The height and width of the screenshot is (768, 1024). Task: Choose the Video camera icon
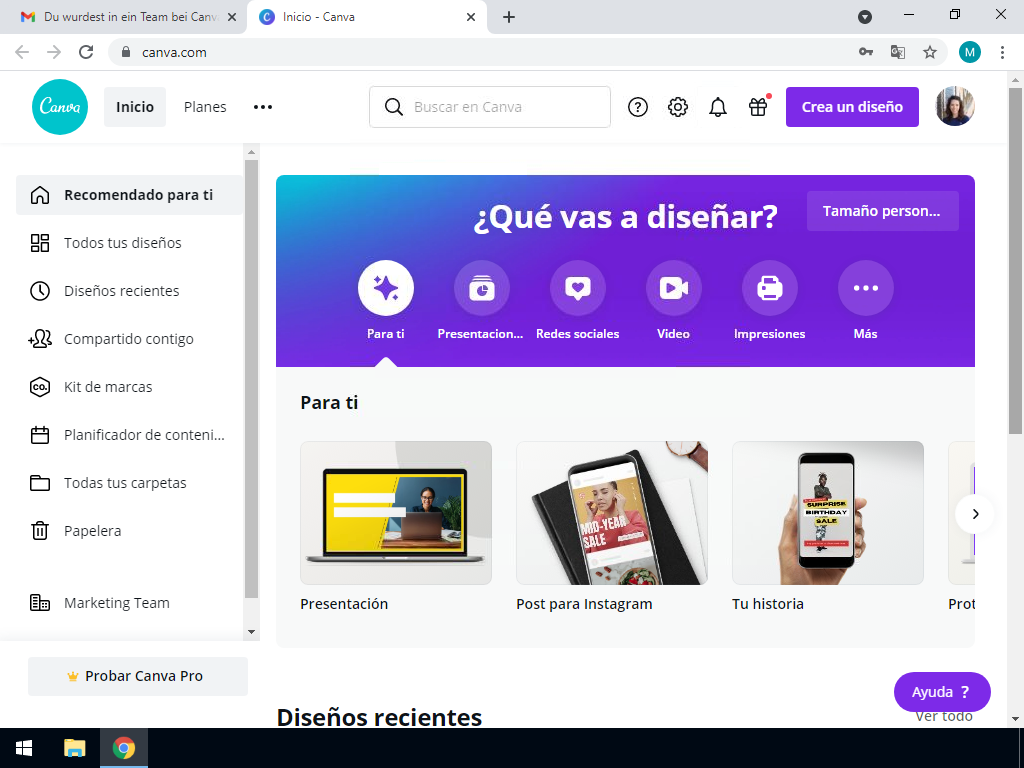pos(673,288)
